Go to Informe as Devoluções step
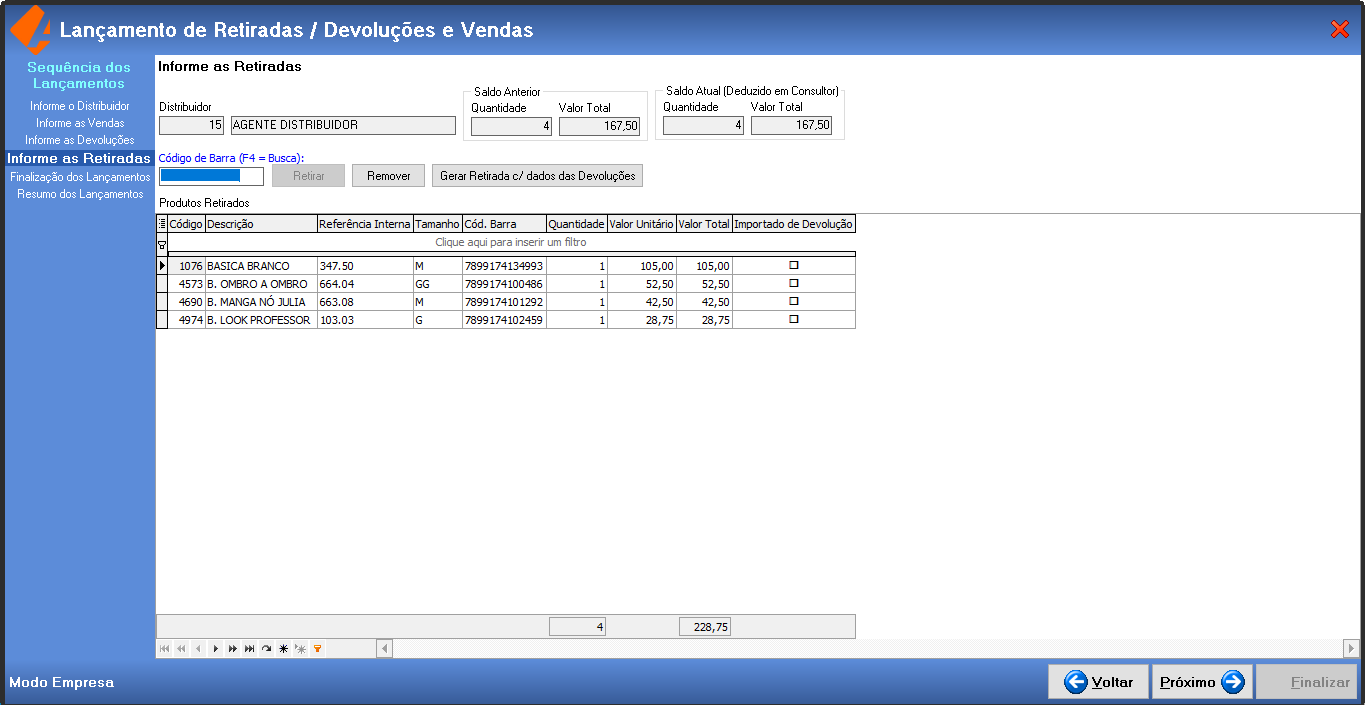This screenshot has height=705, width=1365. coord(80,140)
